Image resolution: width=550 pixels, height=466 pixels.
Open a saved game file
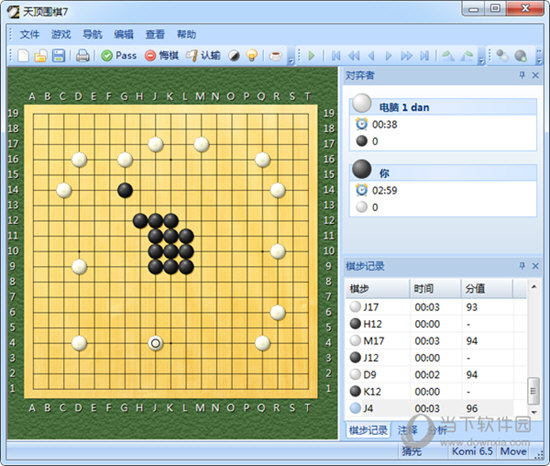coord(40,55)
